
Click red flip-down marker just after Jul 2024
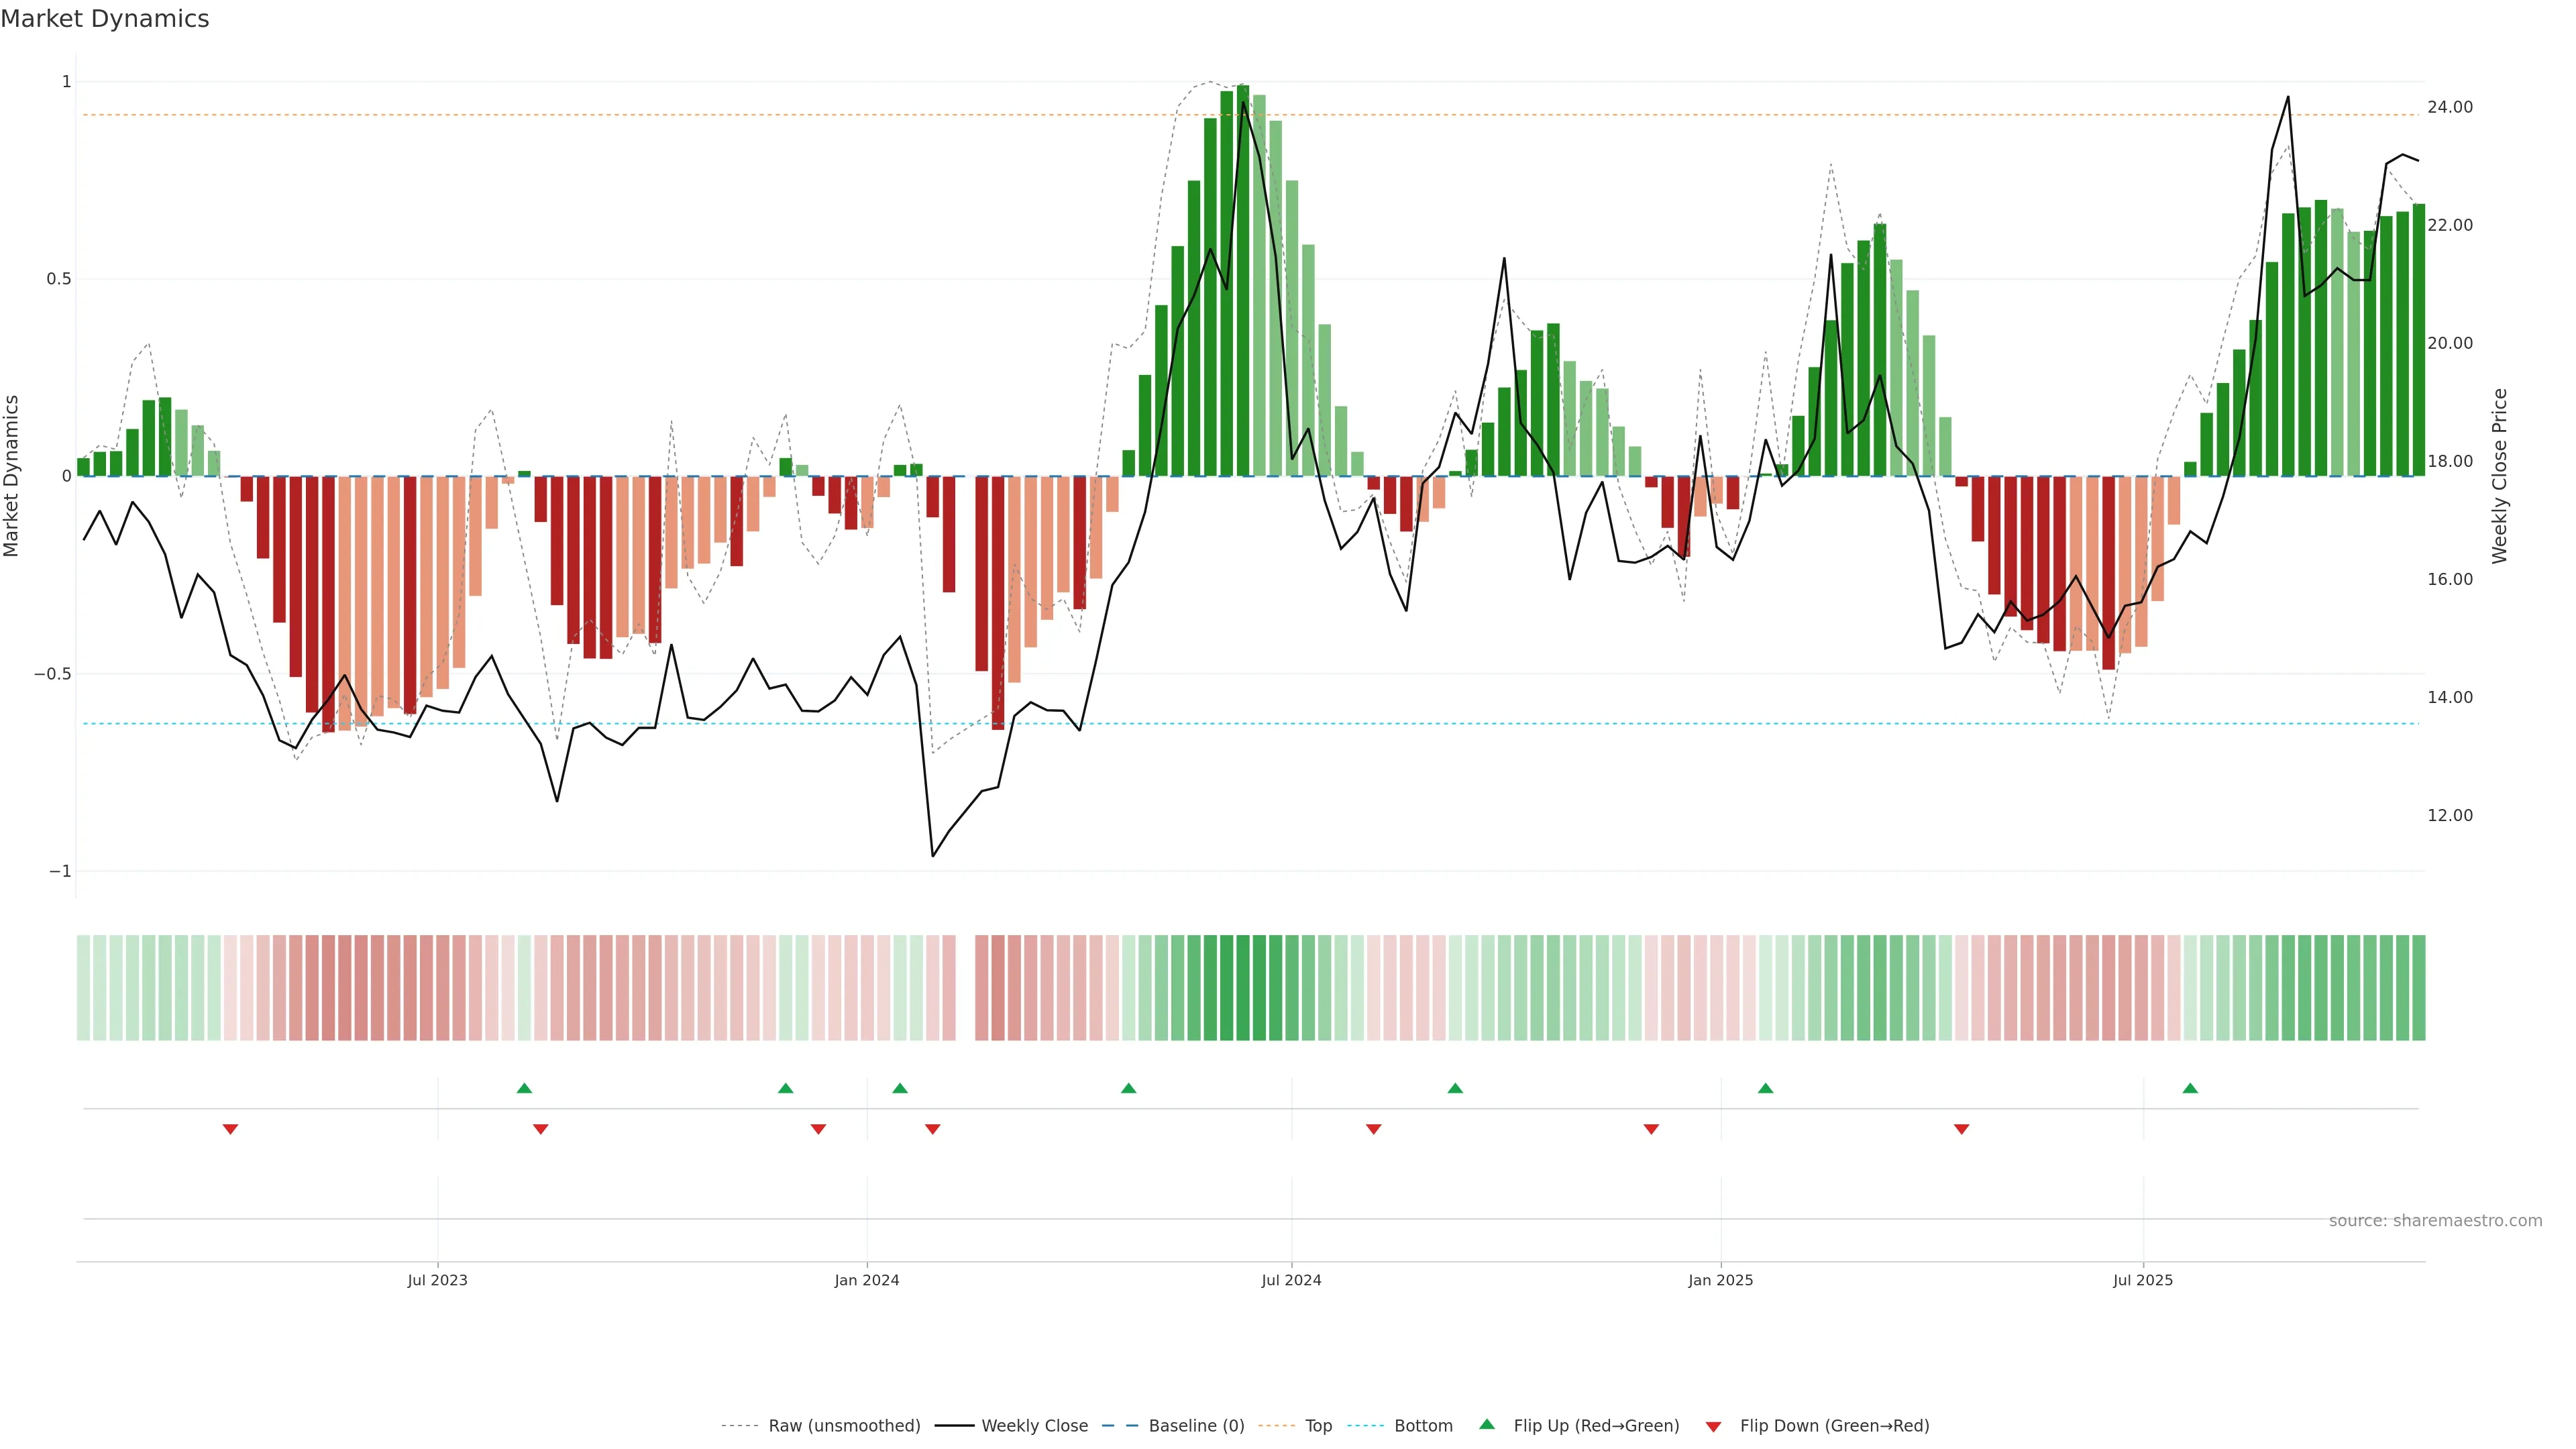point(1373,1129)
